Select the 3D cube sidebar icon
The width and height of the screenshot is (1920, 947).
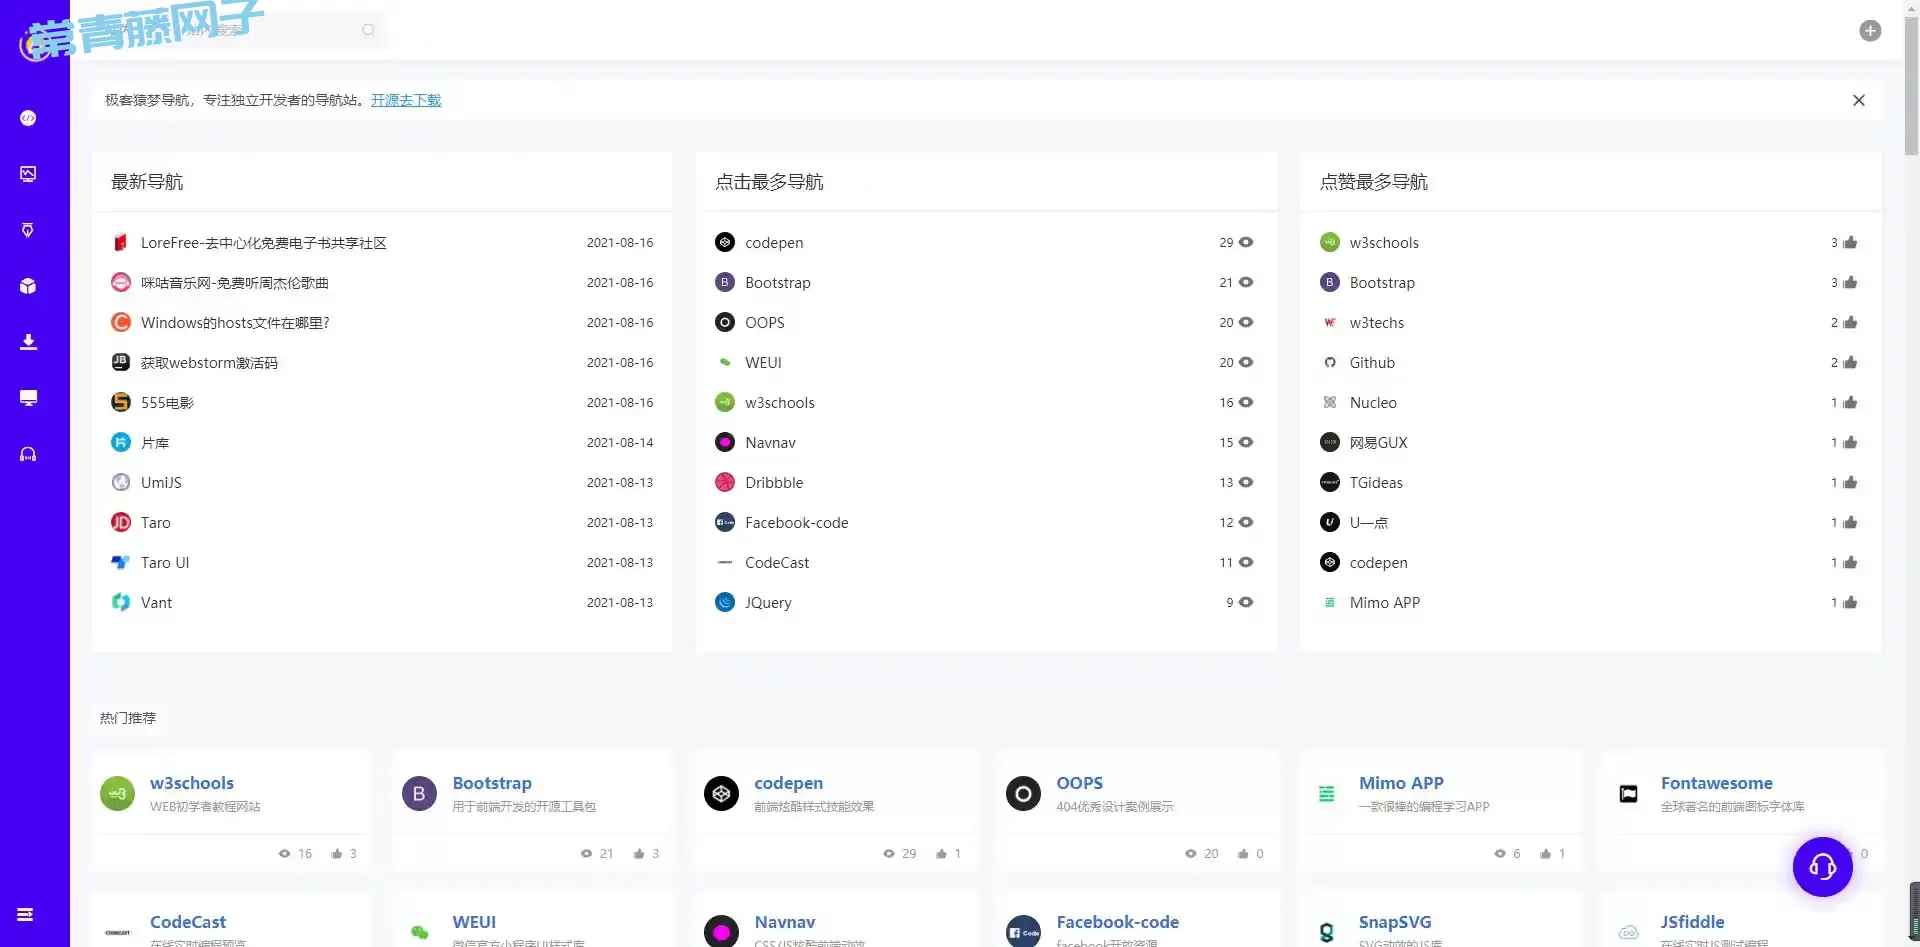tap(28, 286)
